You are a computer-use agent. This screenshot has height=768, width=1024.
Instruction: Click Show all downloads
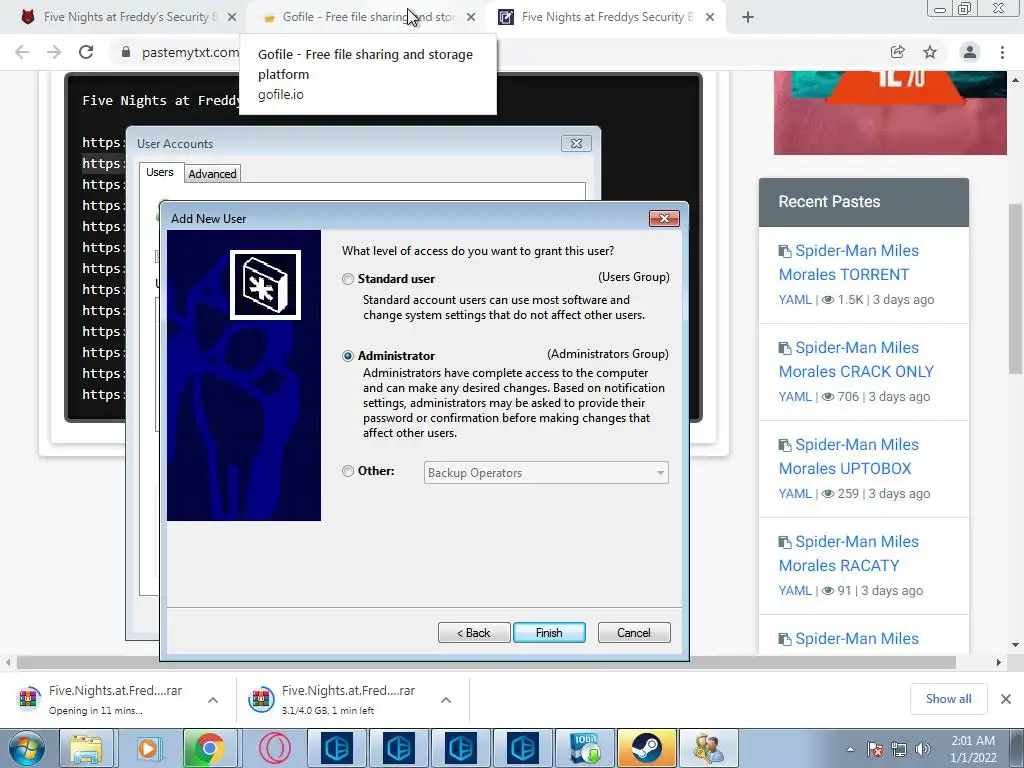coord(948,699)
